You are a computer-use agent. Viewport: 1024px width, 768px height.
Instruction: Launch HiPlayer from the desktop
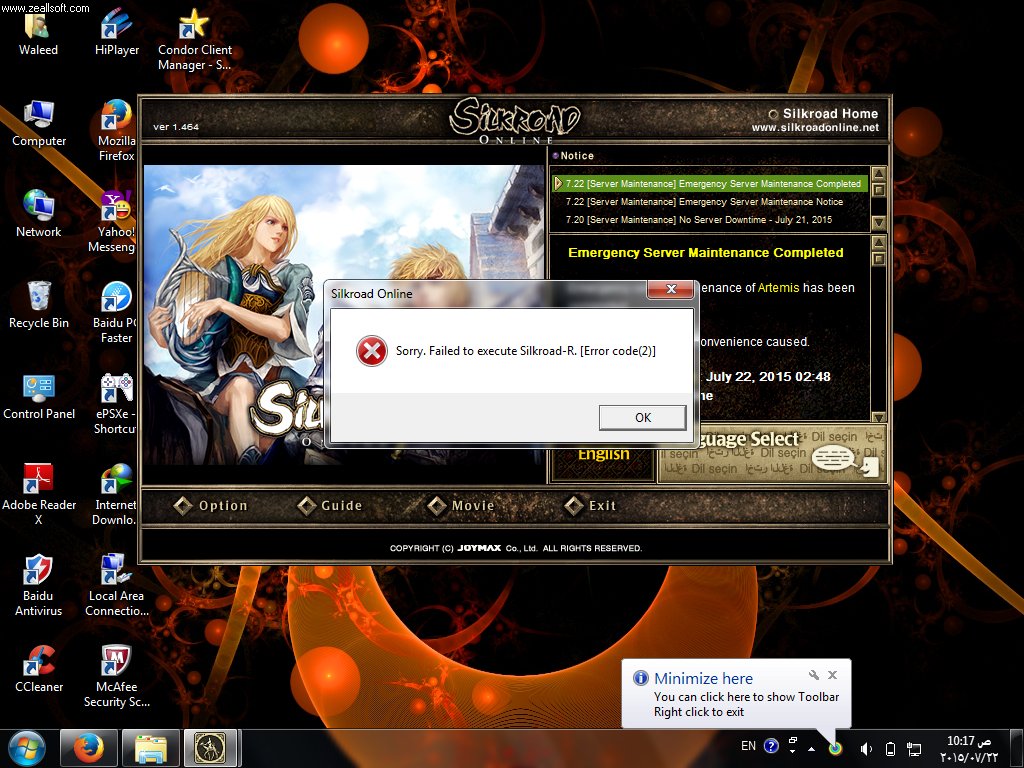116,31
